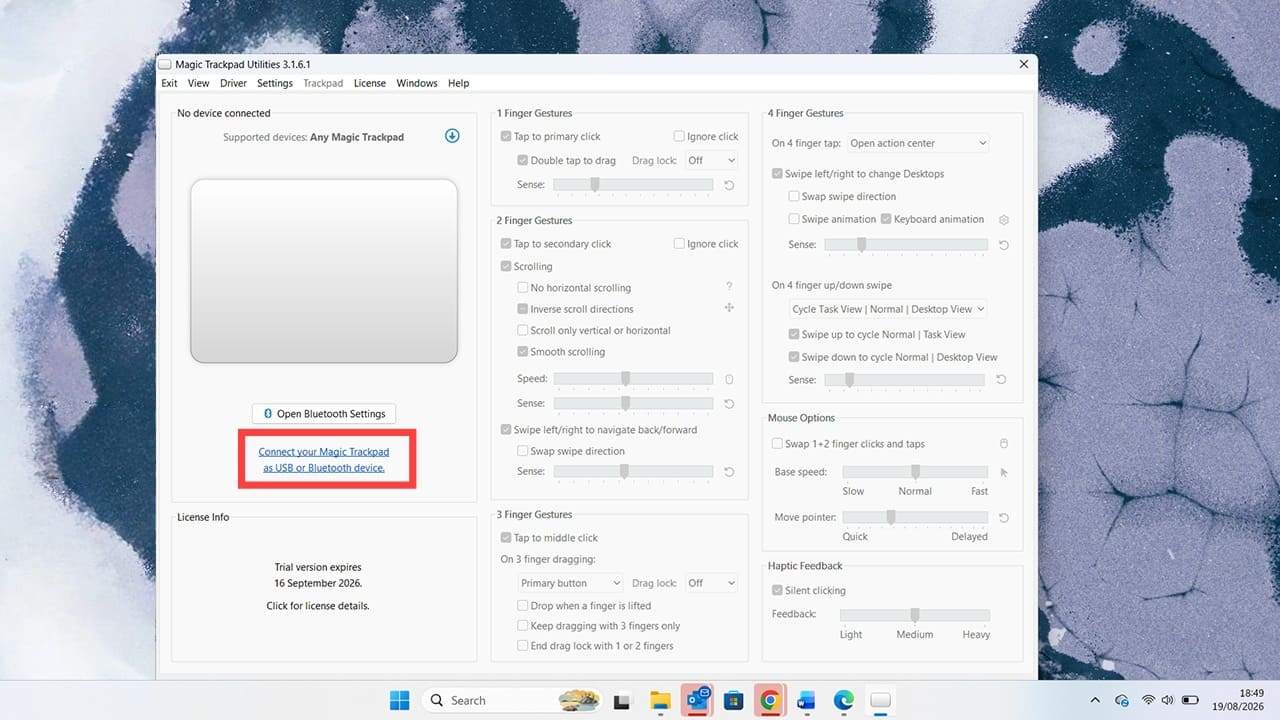
Task: Open the Help menu
Action: pyautogui.click(x=459, y=83)
